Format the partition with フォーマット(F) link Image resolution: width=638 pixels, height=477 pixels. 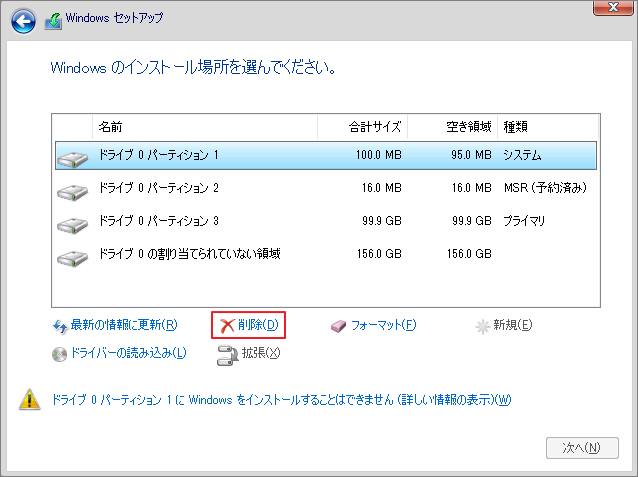(x=383, y=325)
